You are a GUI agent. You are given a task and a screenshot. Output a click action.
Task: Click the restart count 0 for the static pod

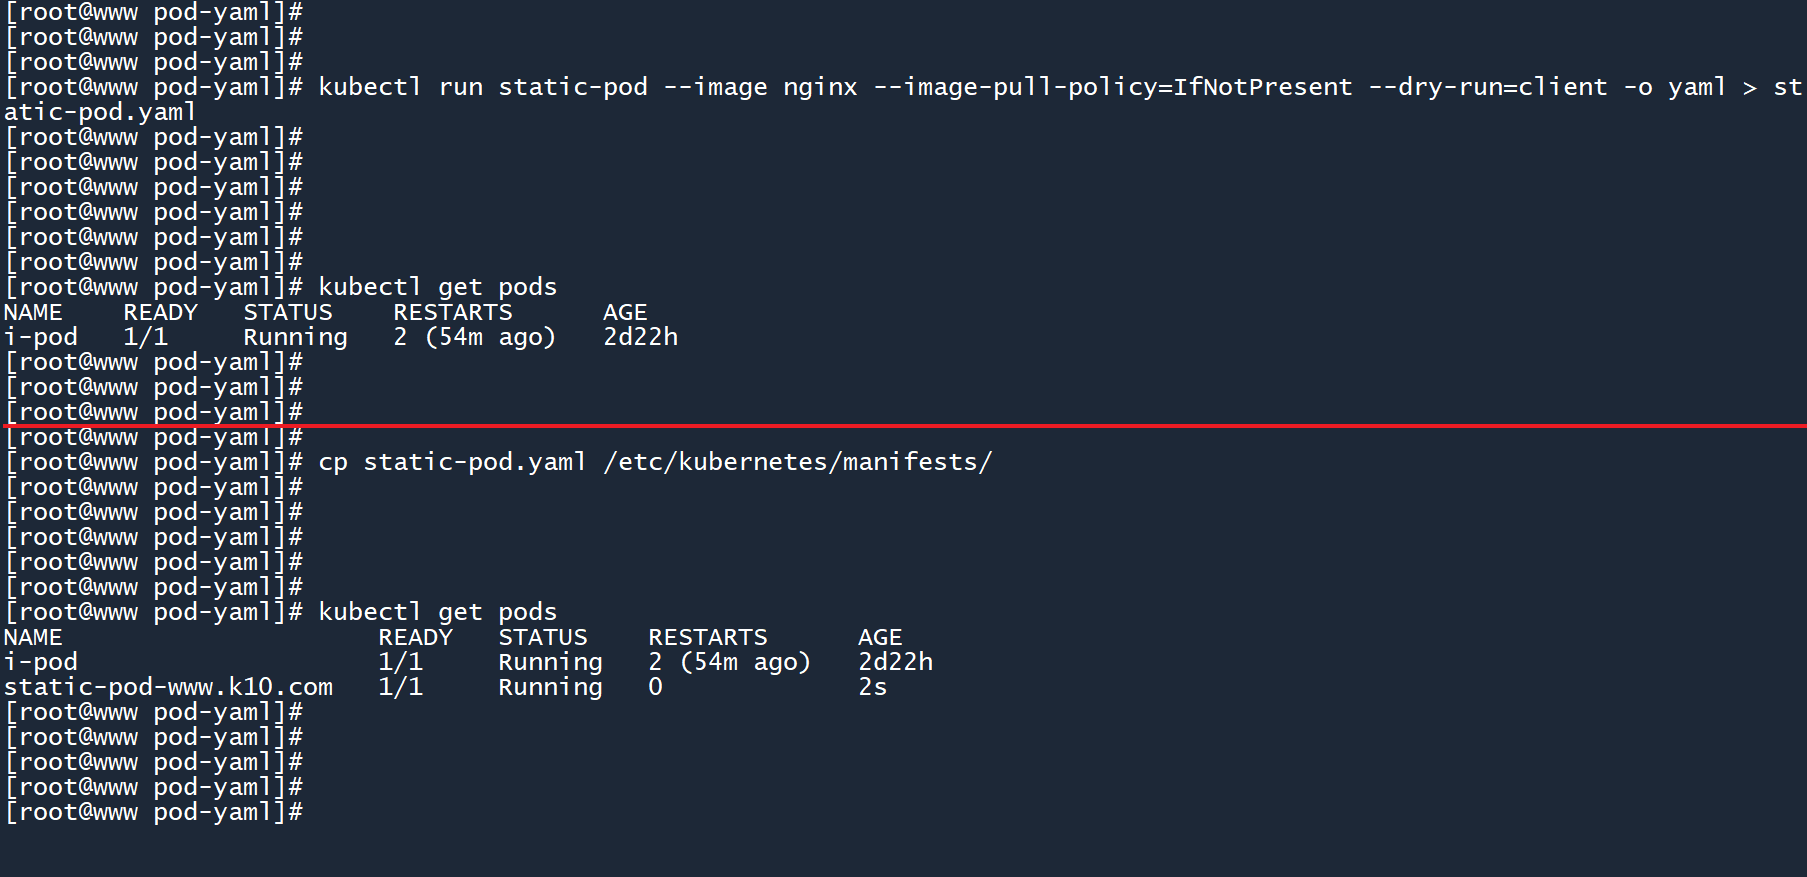click(x=655, y=688)
